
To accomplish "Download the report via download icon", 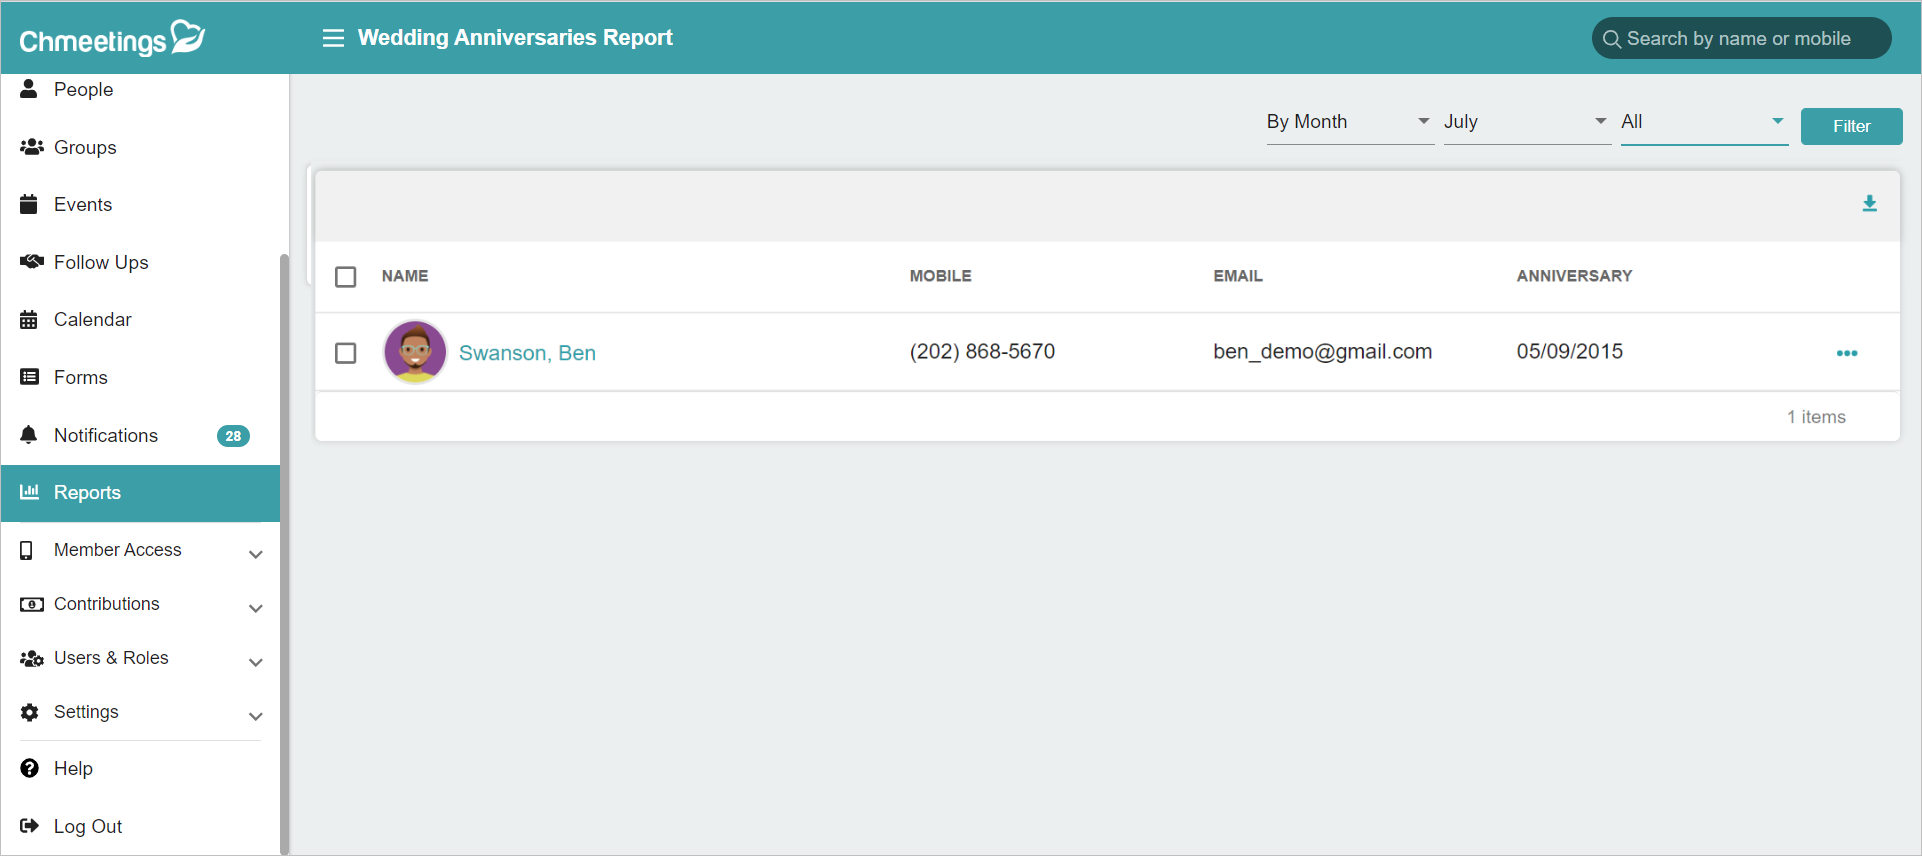I will (1869, 204).
